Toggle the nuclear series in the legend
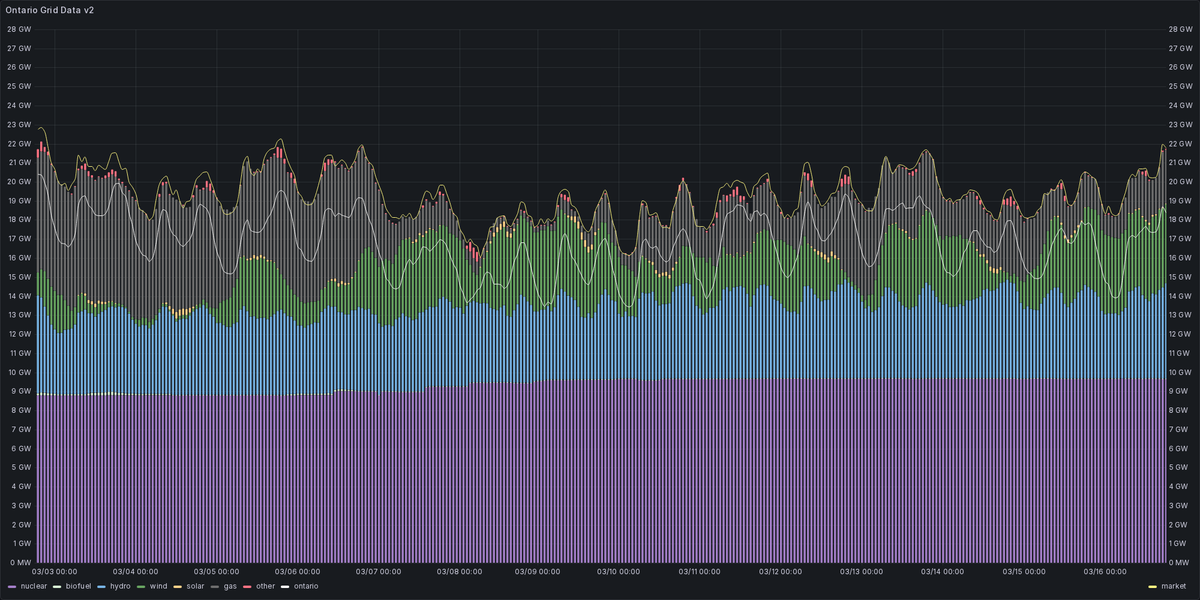Image resolution: width=1200 pixels, height=600 pixels. 33,586
